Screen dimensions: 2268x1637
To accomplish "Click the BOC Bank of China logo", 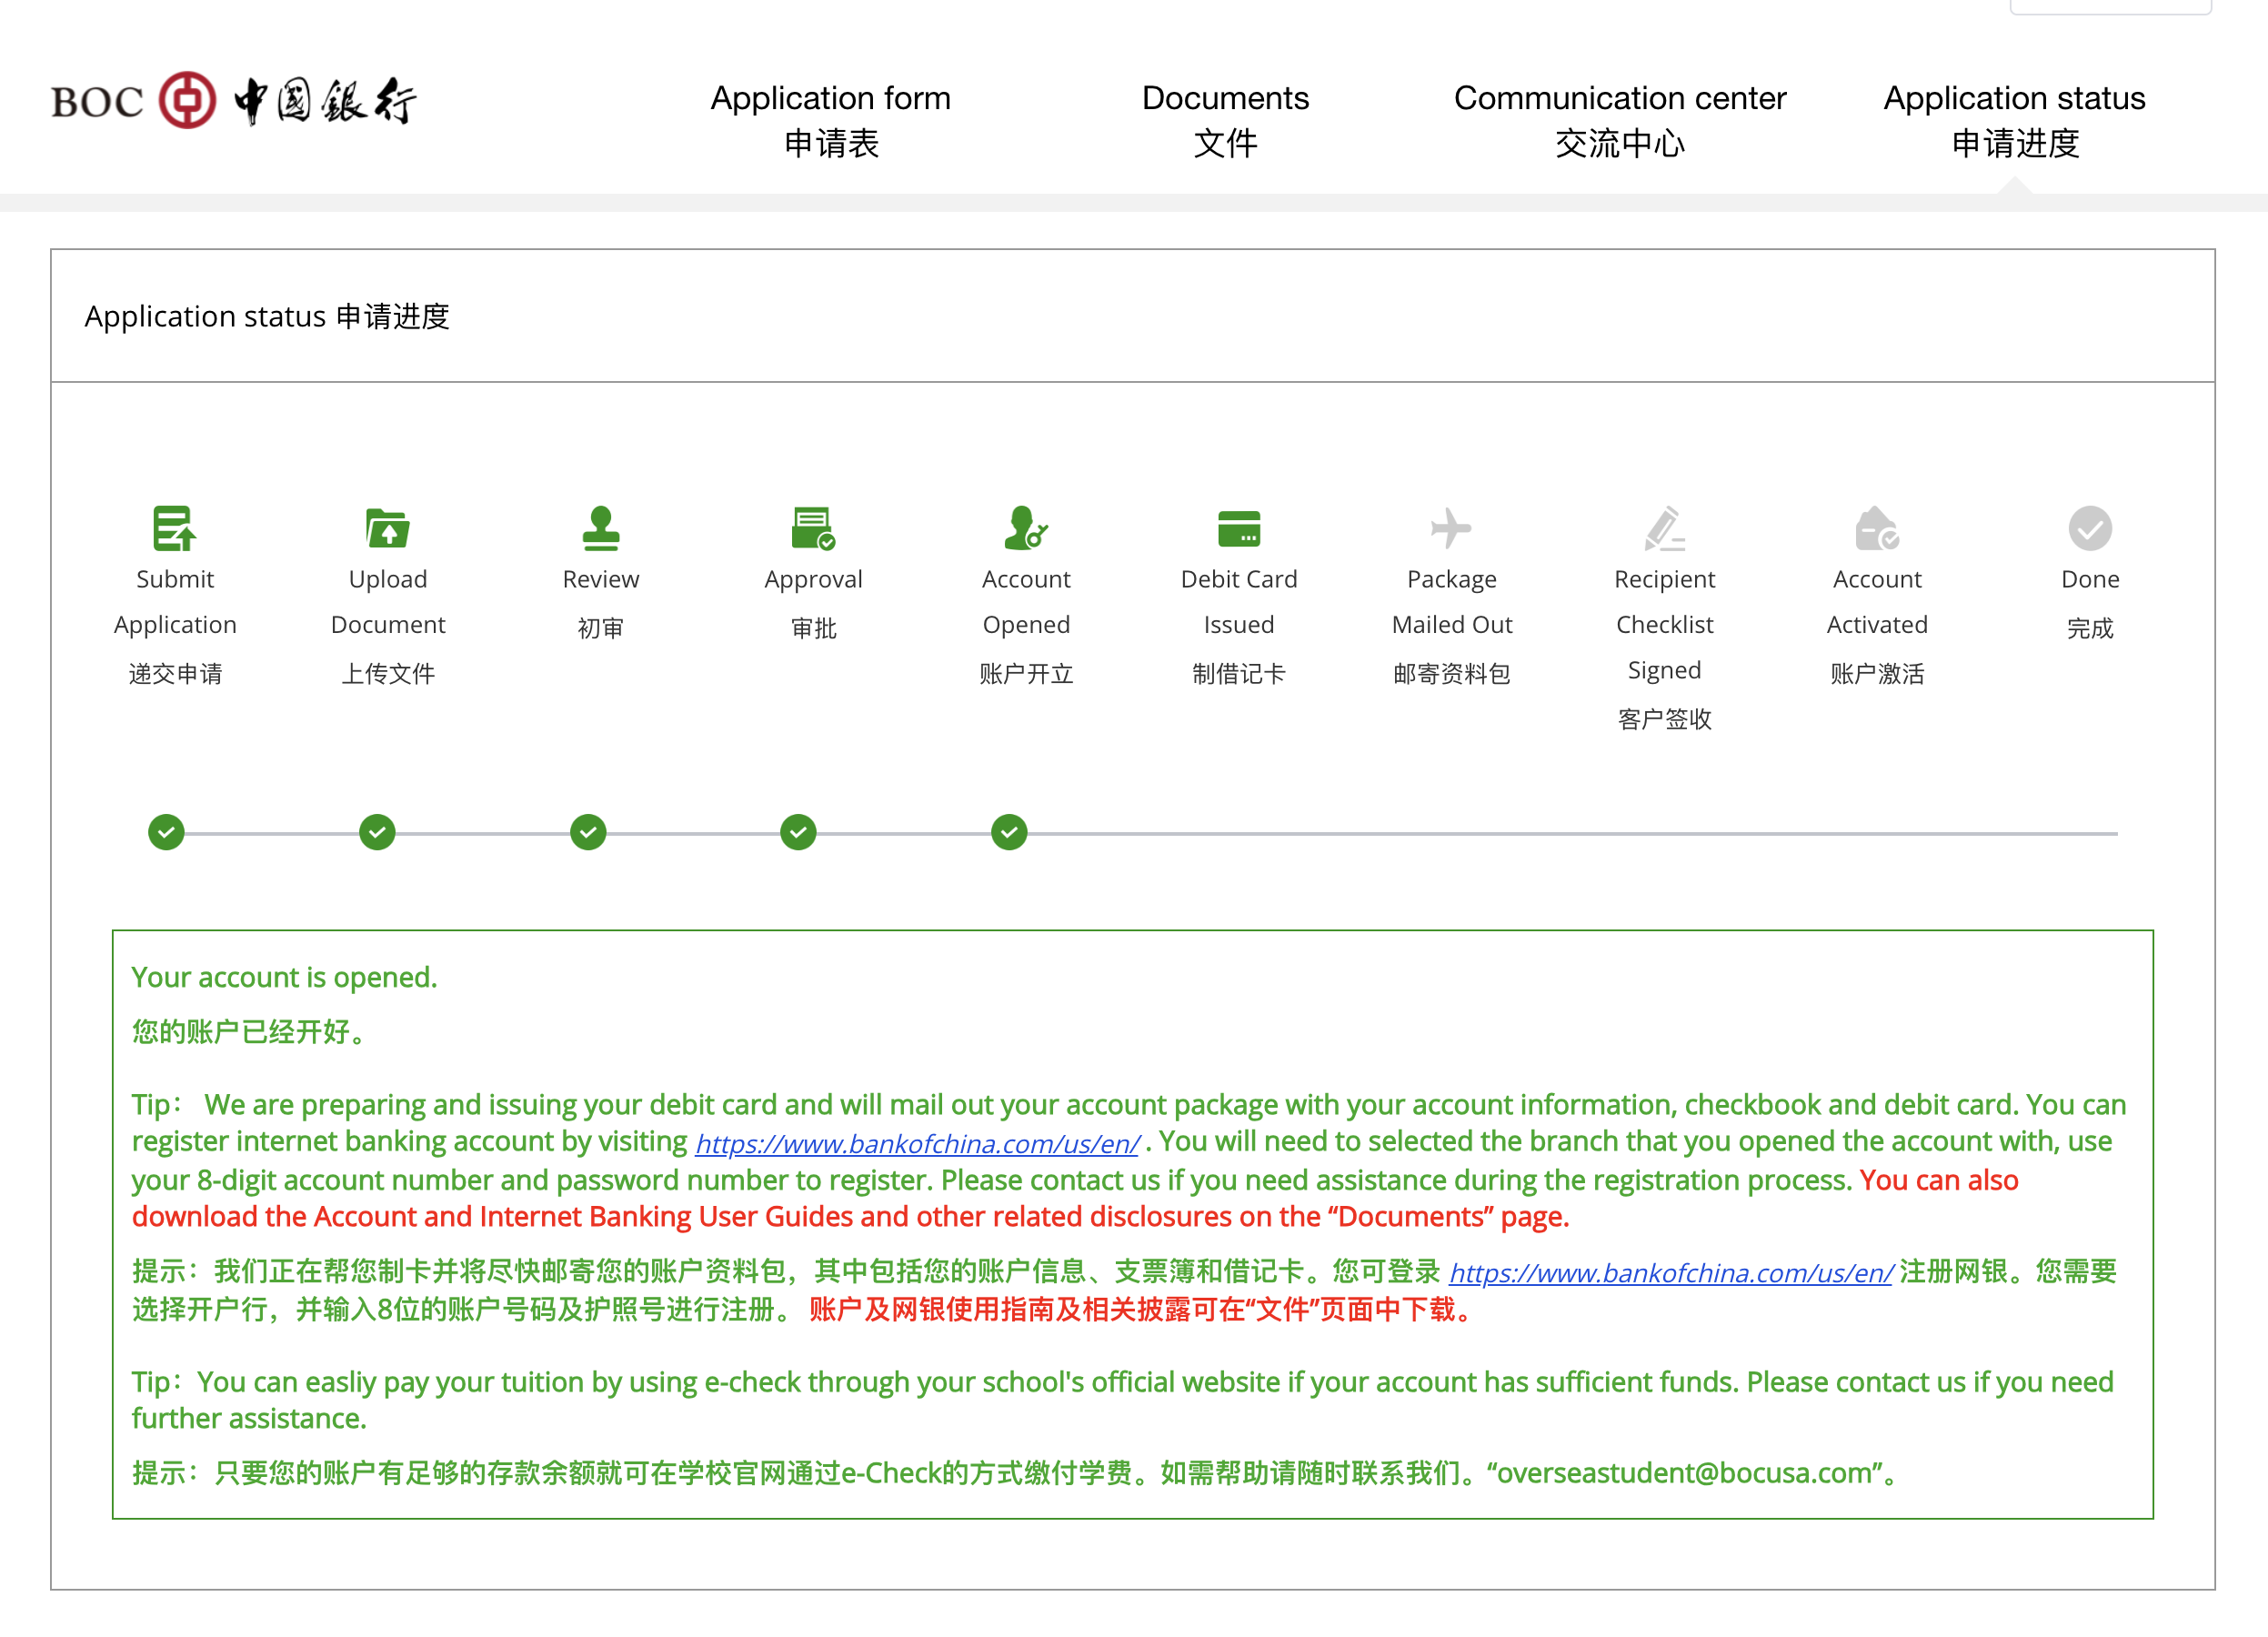I will (233, 100).
